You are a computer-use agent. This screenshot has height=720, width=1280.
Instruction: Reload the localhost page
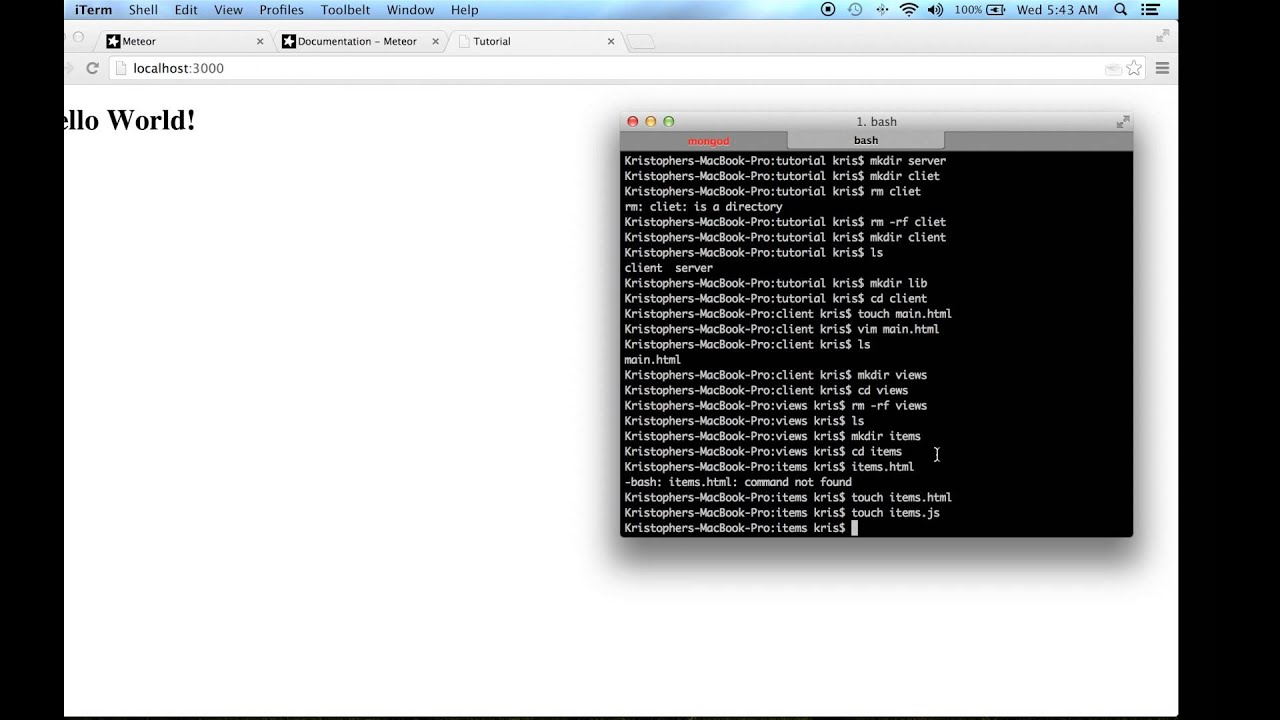tap(92, 68)
